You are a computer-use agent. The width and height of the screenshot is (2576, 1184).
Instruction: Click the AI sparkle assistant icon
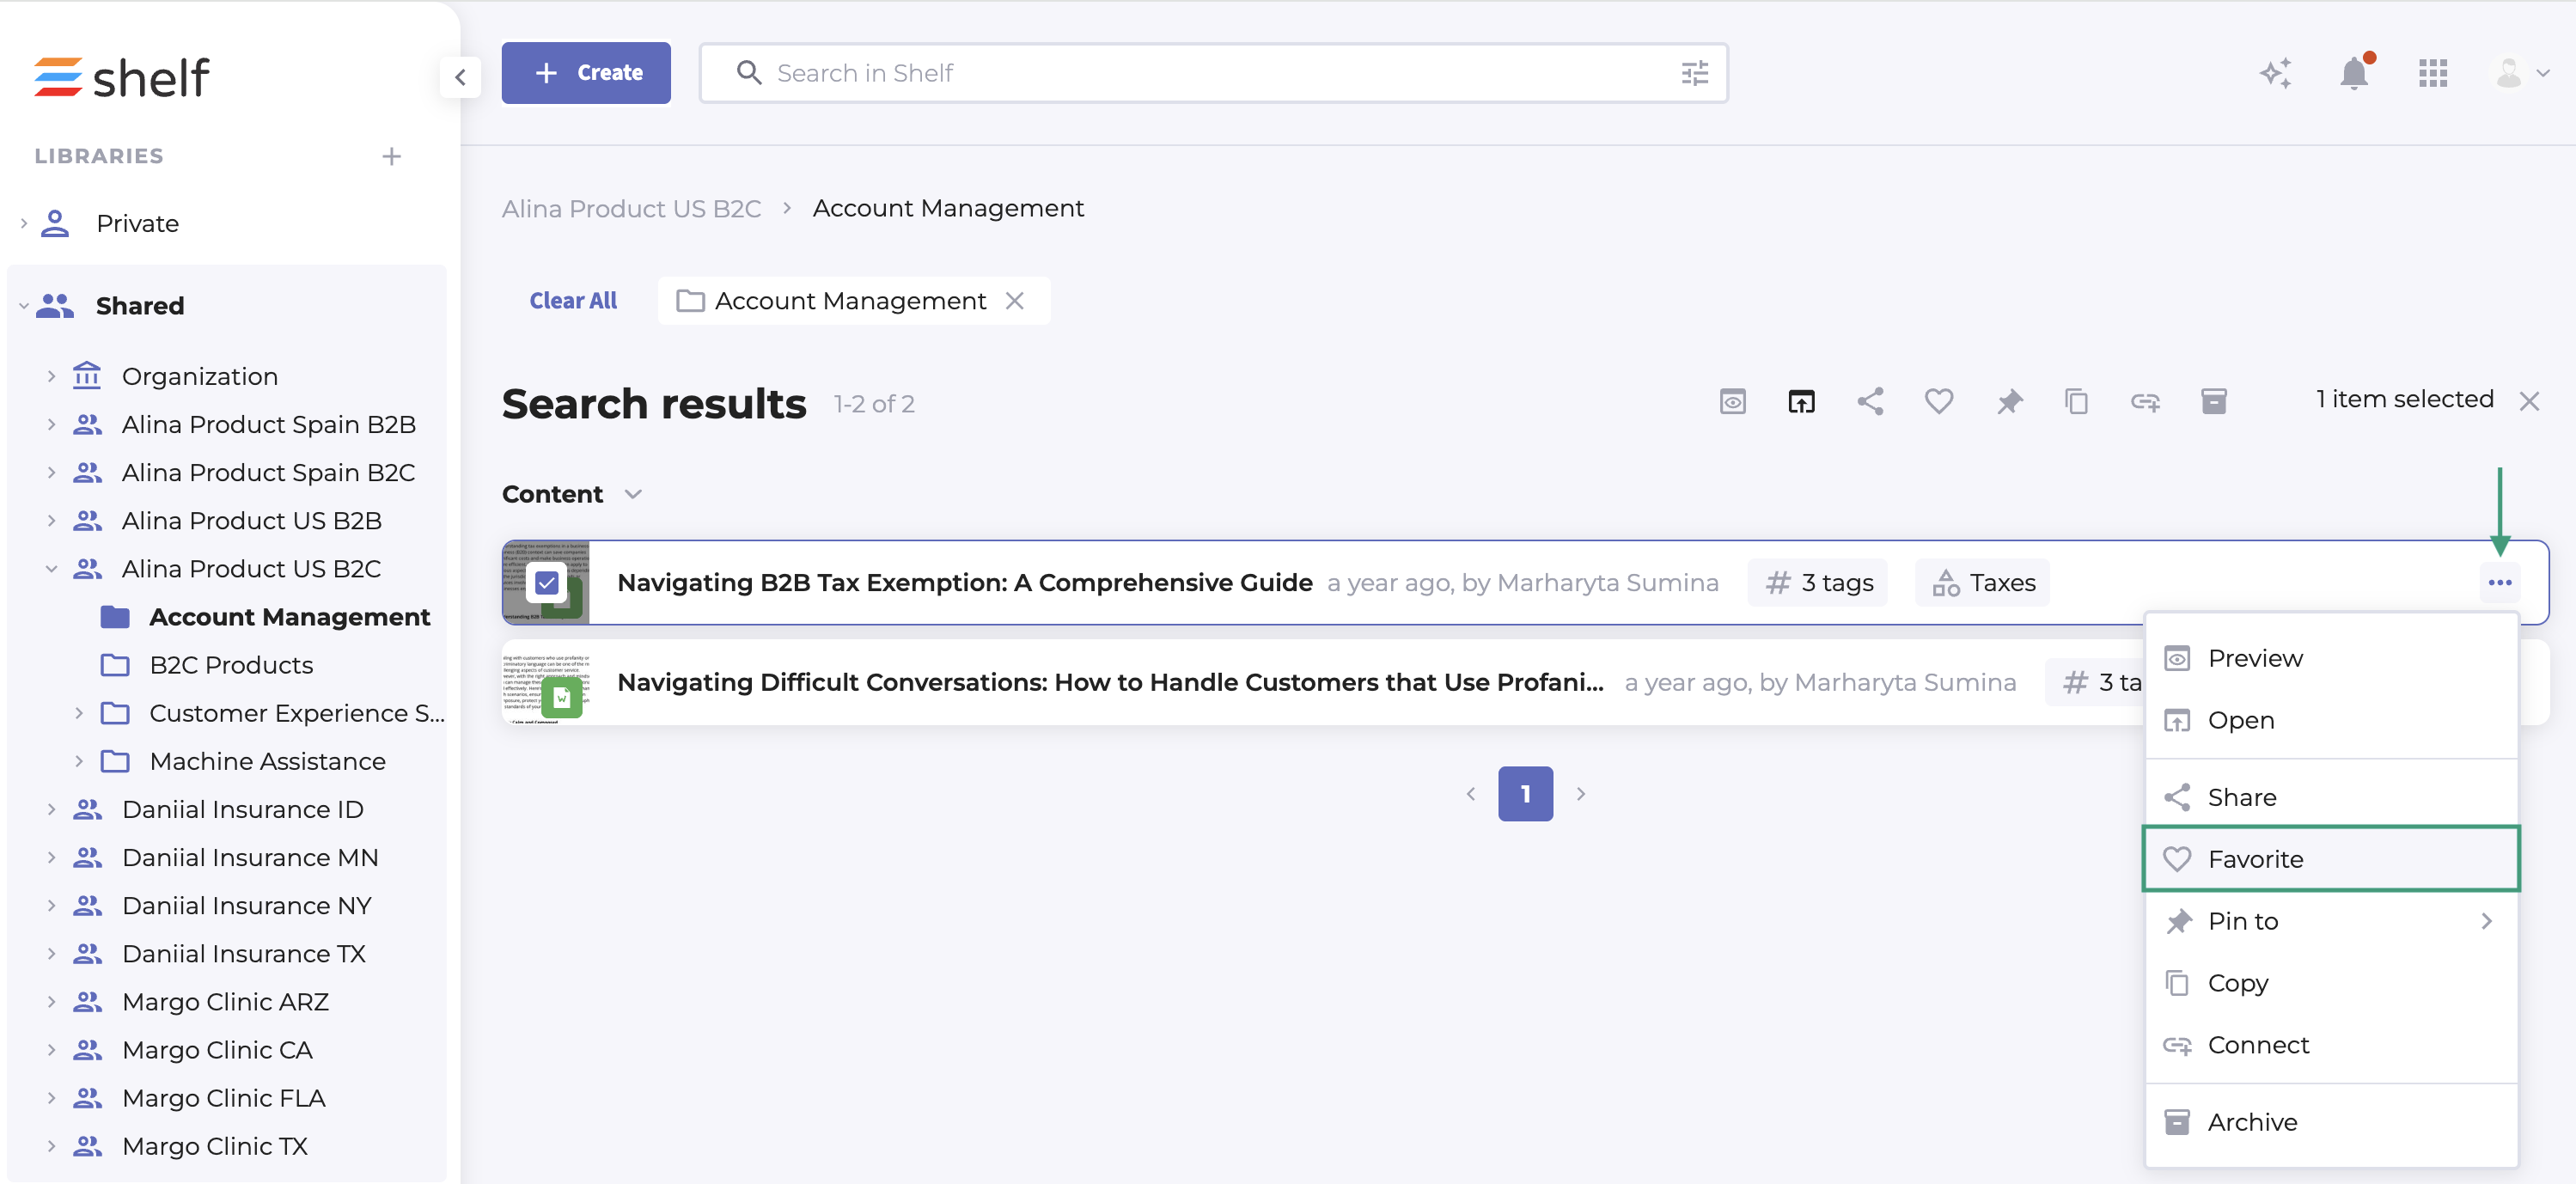pos(2275,73)
